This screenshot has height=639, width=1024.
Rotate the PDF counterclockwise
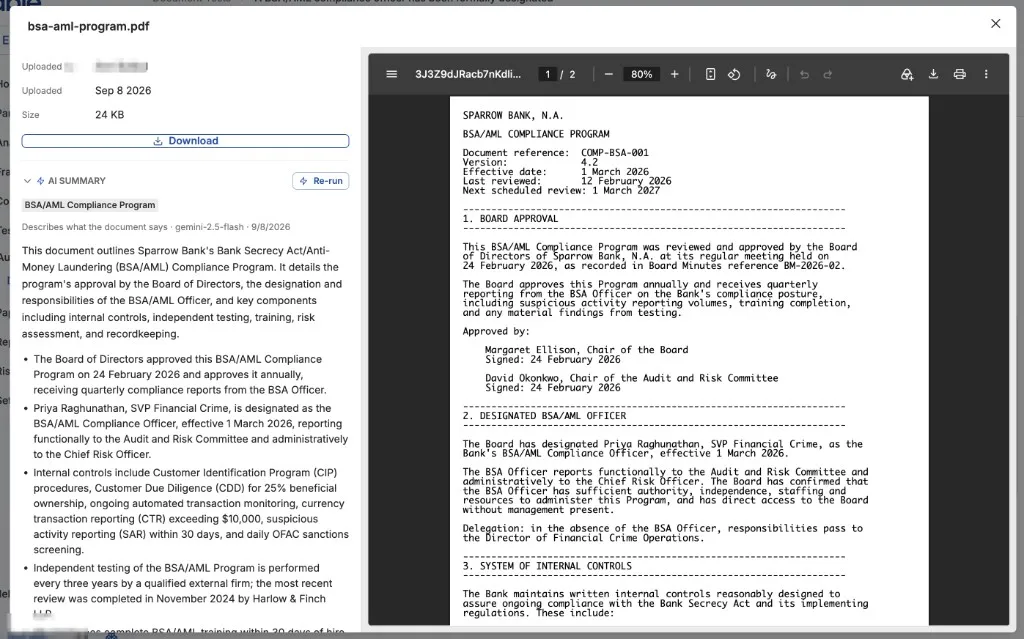click(x=734, y=74)
